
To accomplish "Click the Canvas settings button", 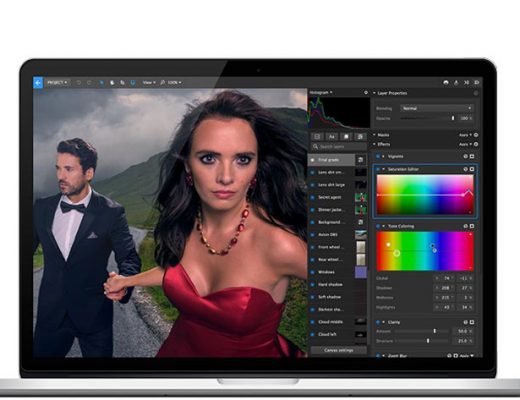I will coord(338,350).
